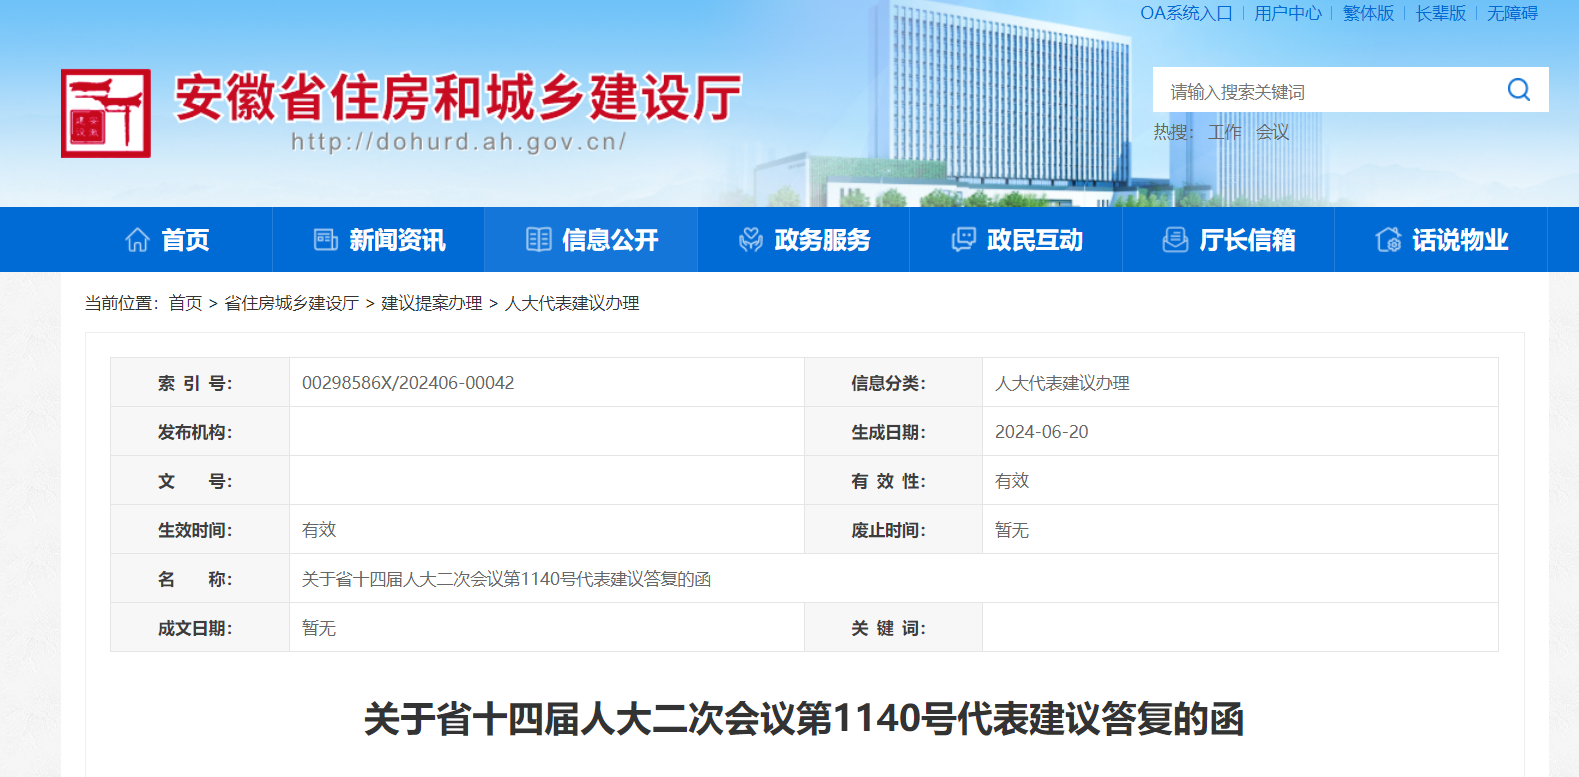The width and height of the screenshot is (1579, 777).
Task: Open the 用户中心 link
Action: [x=1287, y=13]
